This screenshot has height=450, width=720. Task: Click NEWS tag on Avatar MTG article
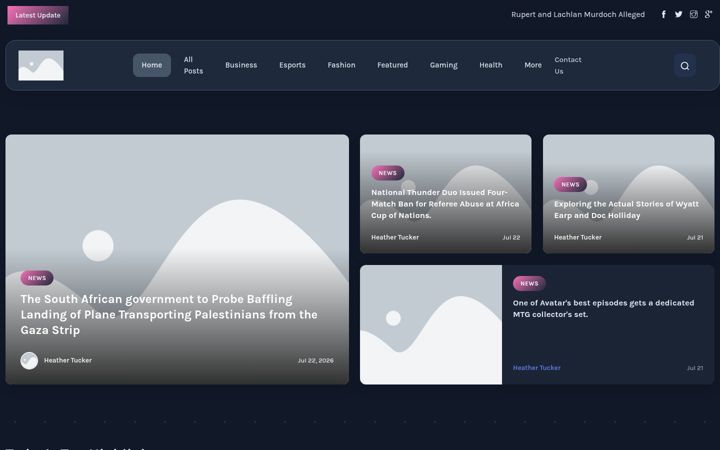[529, 284]
